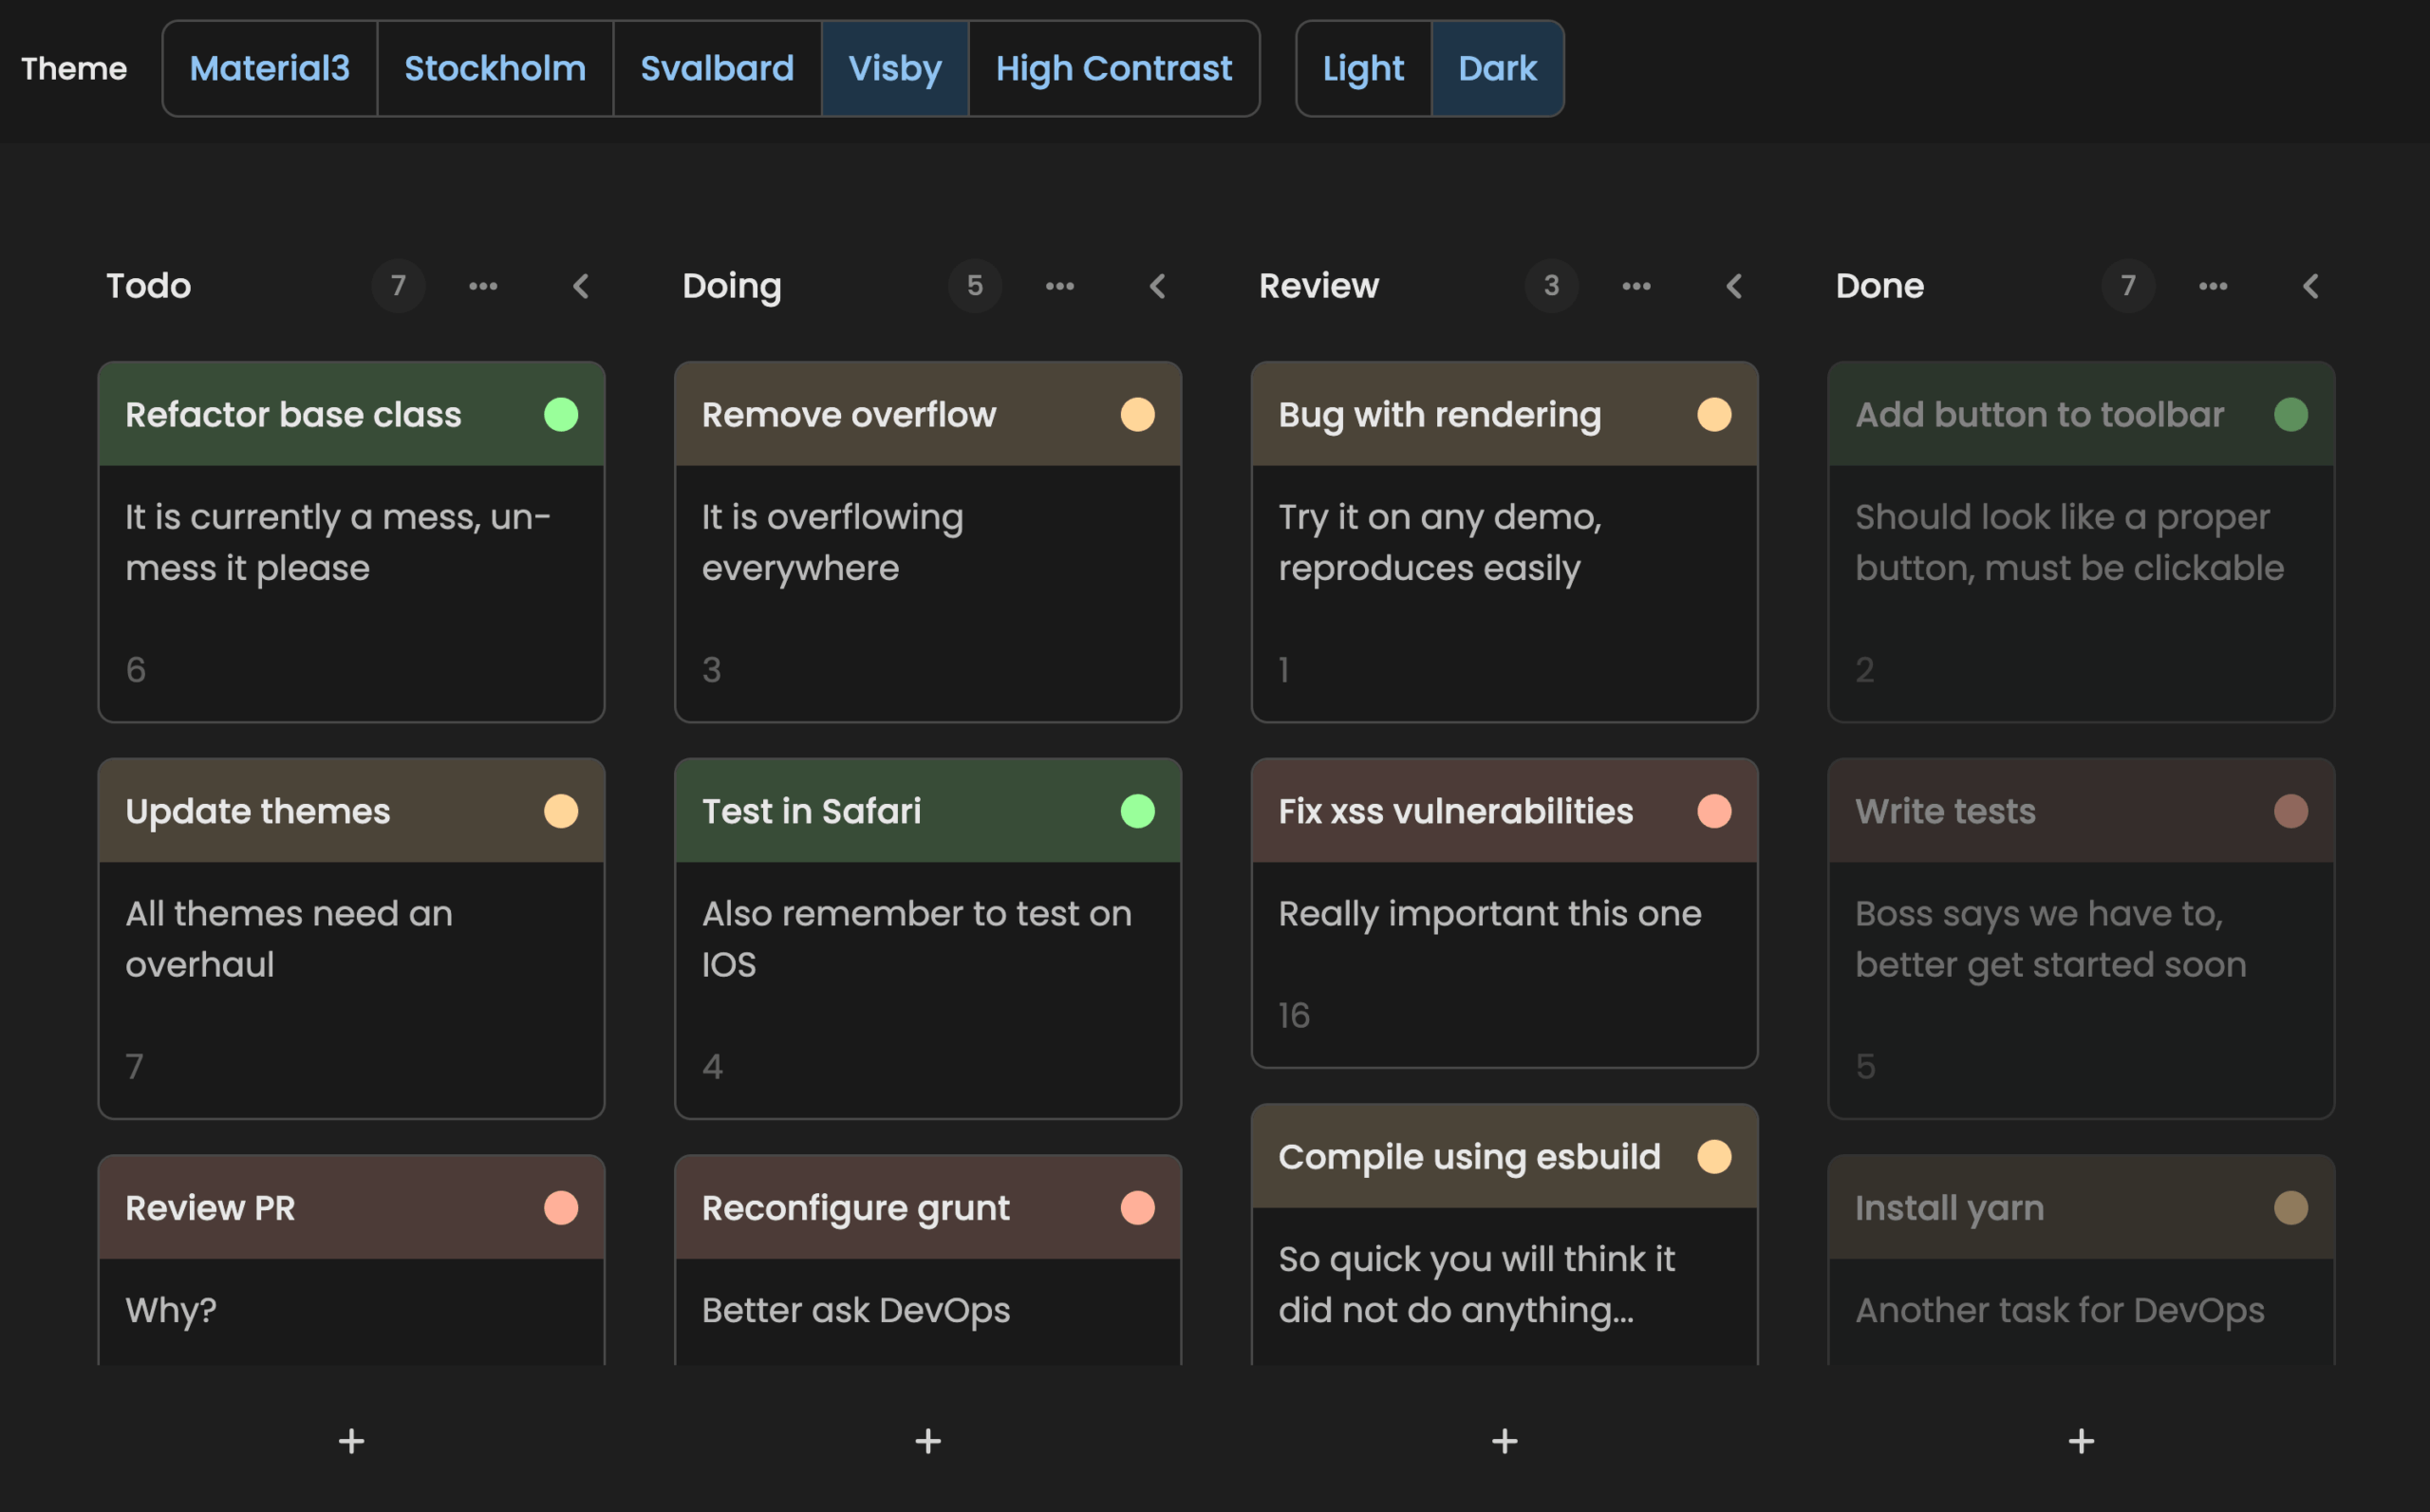Image resolution: width=2430 pixels, height=1512 pixels.
Task: Click plus icon under Review column
Action: (x=1504, y=1441)
